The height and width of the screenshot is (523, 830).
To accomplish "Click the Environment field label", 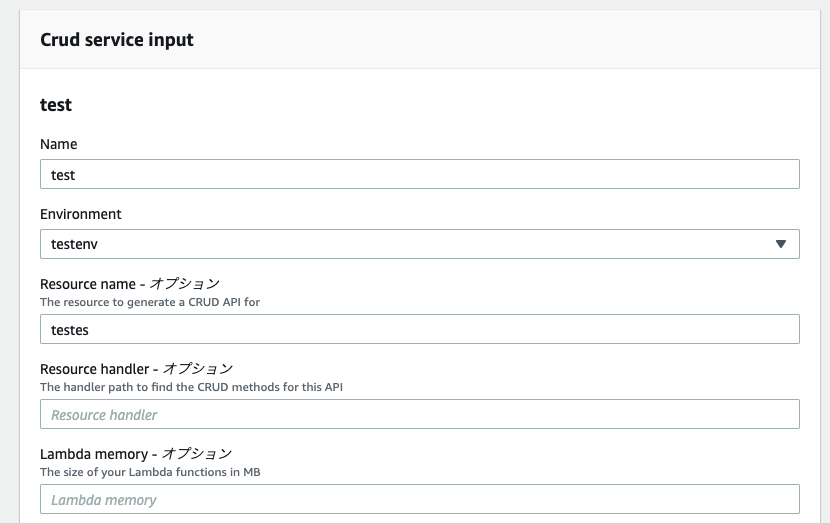I will [81, 214].
